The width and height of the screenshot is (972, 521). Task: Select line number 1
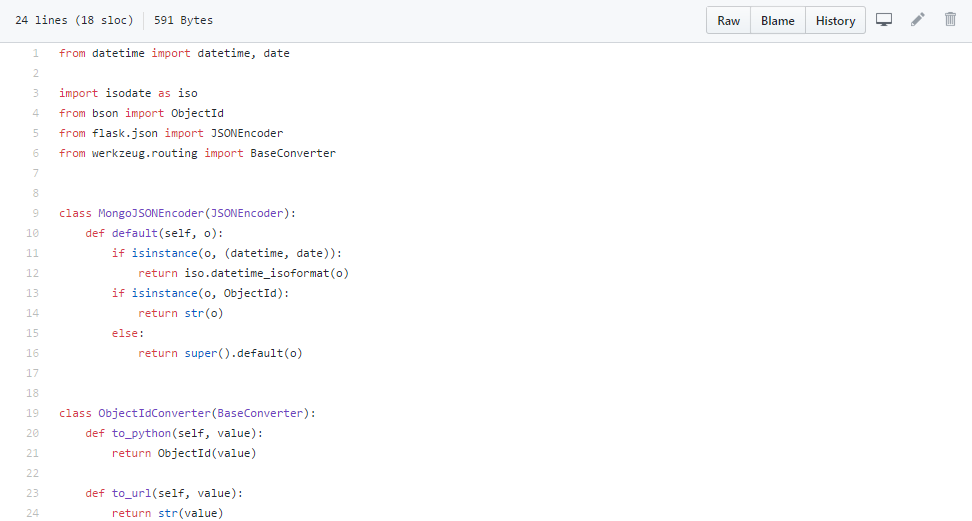click(x=35, y=53)
